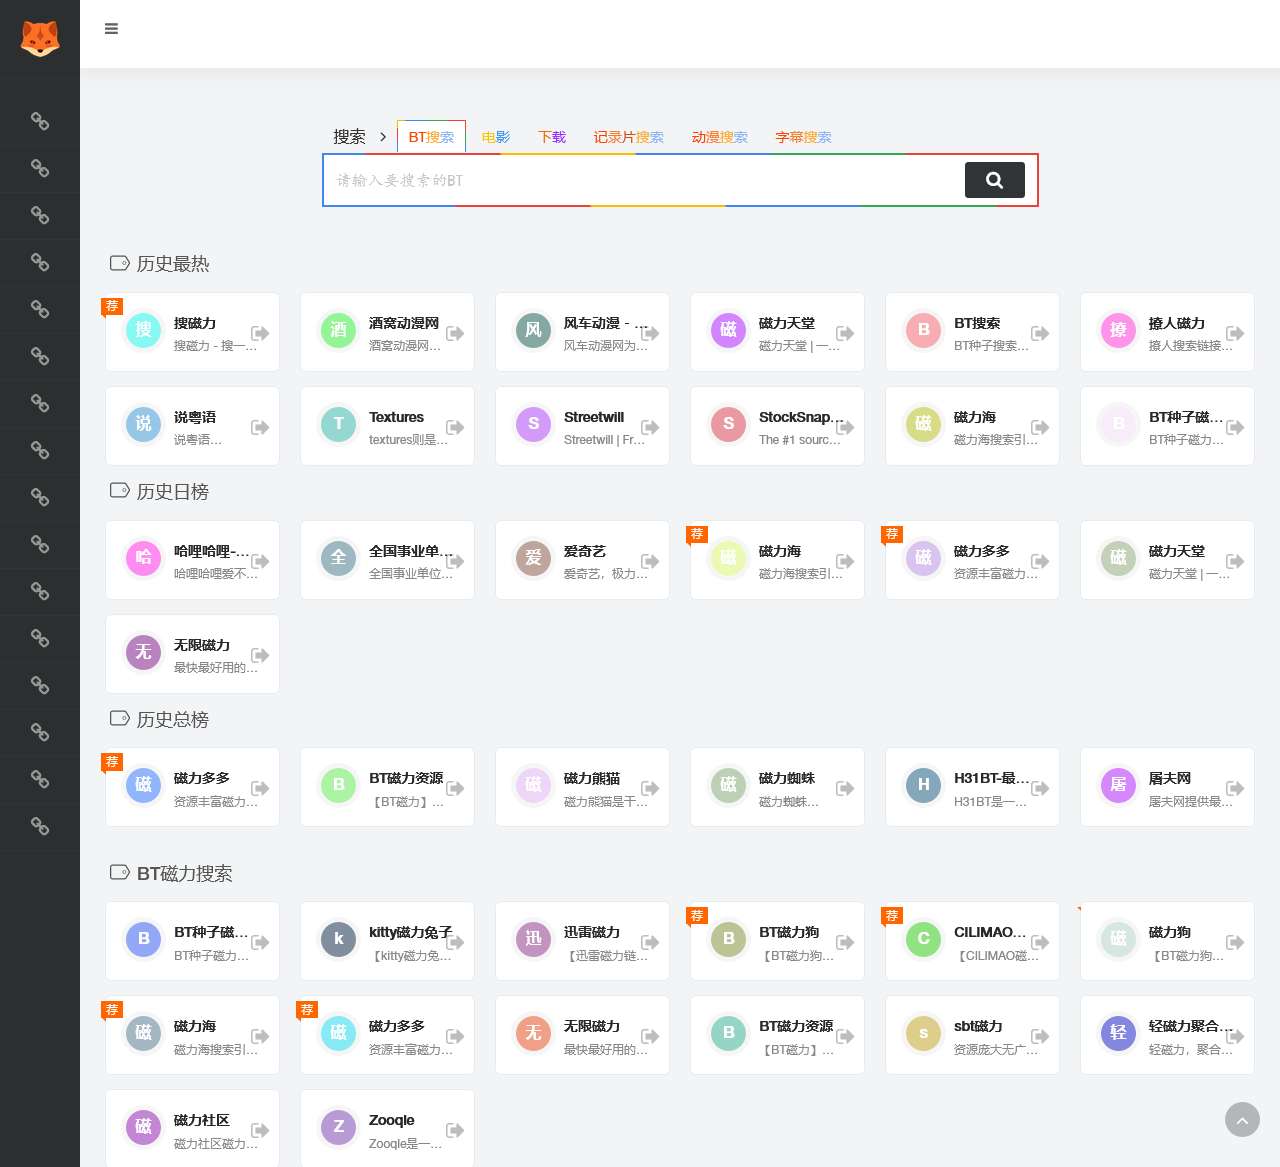Image resolution: width=1280 pixels, height=1167 pixels.
Task: Click the go arrow on Streetwill card
Action: (650, 427)
